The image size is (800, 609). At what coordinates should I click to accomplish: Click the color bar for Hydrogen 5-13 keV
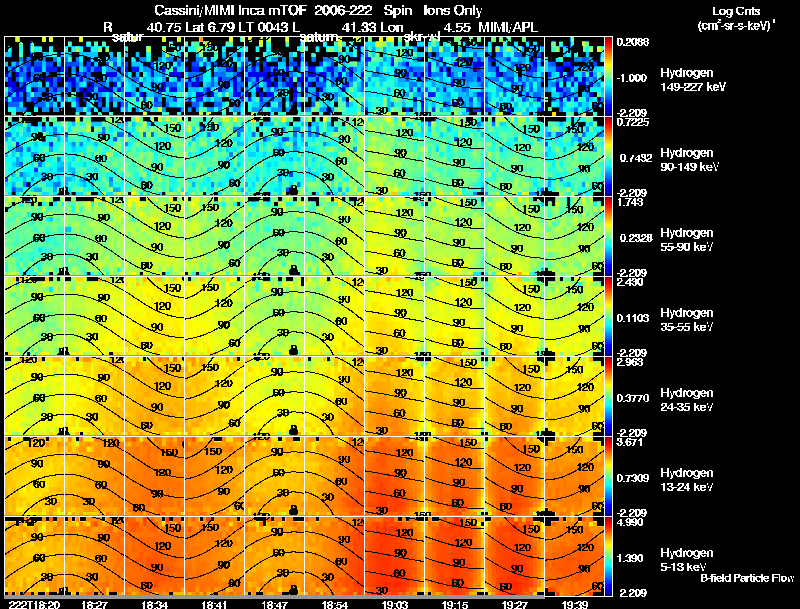608,556
